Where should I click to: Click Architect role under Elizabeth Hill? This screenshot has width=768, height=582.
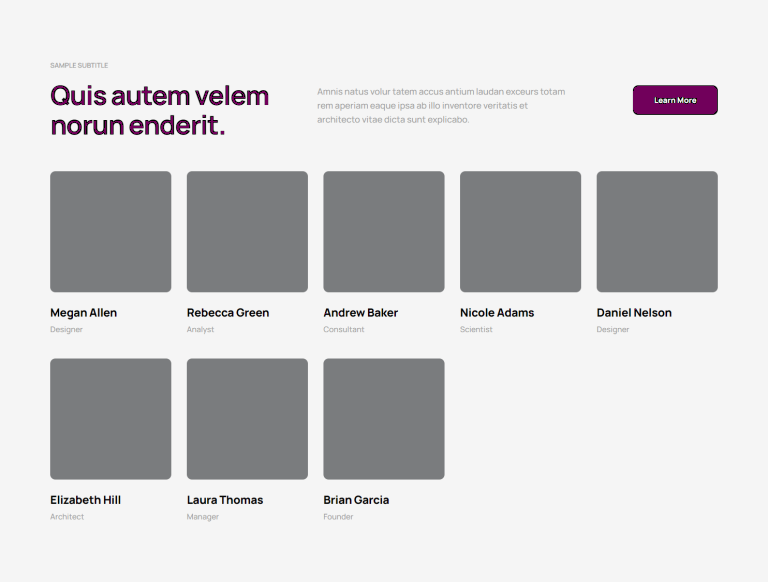[x=67, y=516]
